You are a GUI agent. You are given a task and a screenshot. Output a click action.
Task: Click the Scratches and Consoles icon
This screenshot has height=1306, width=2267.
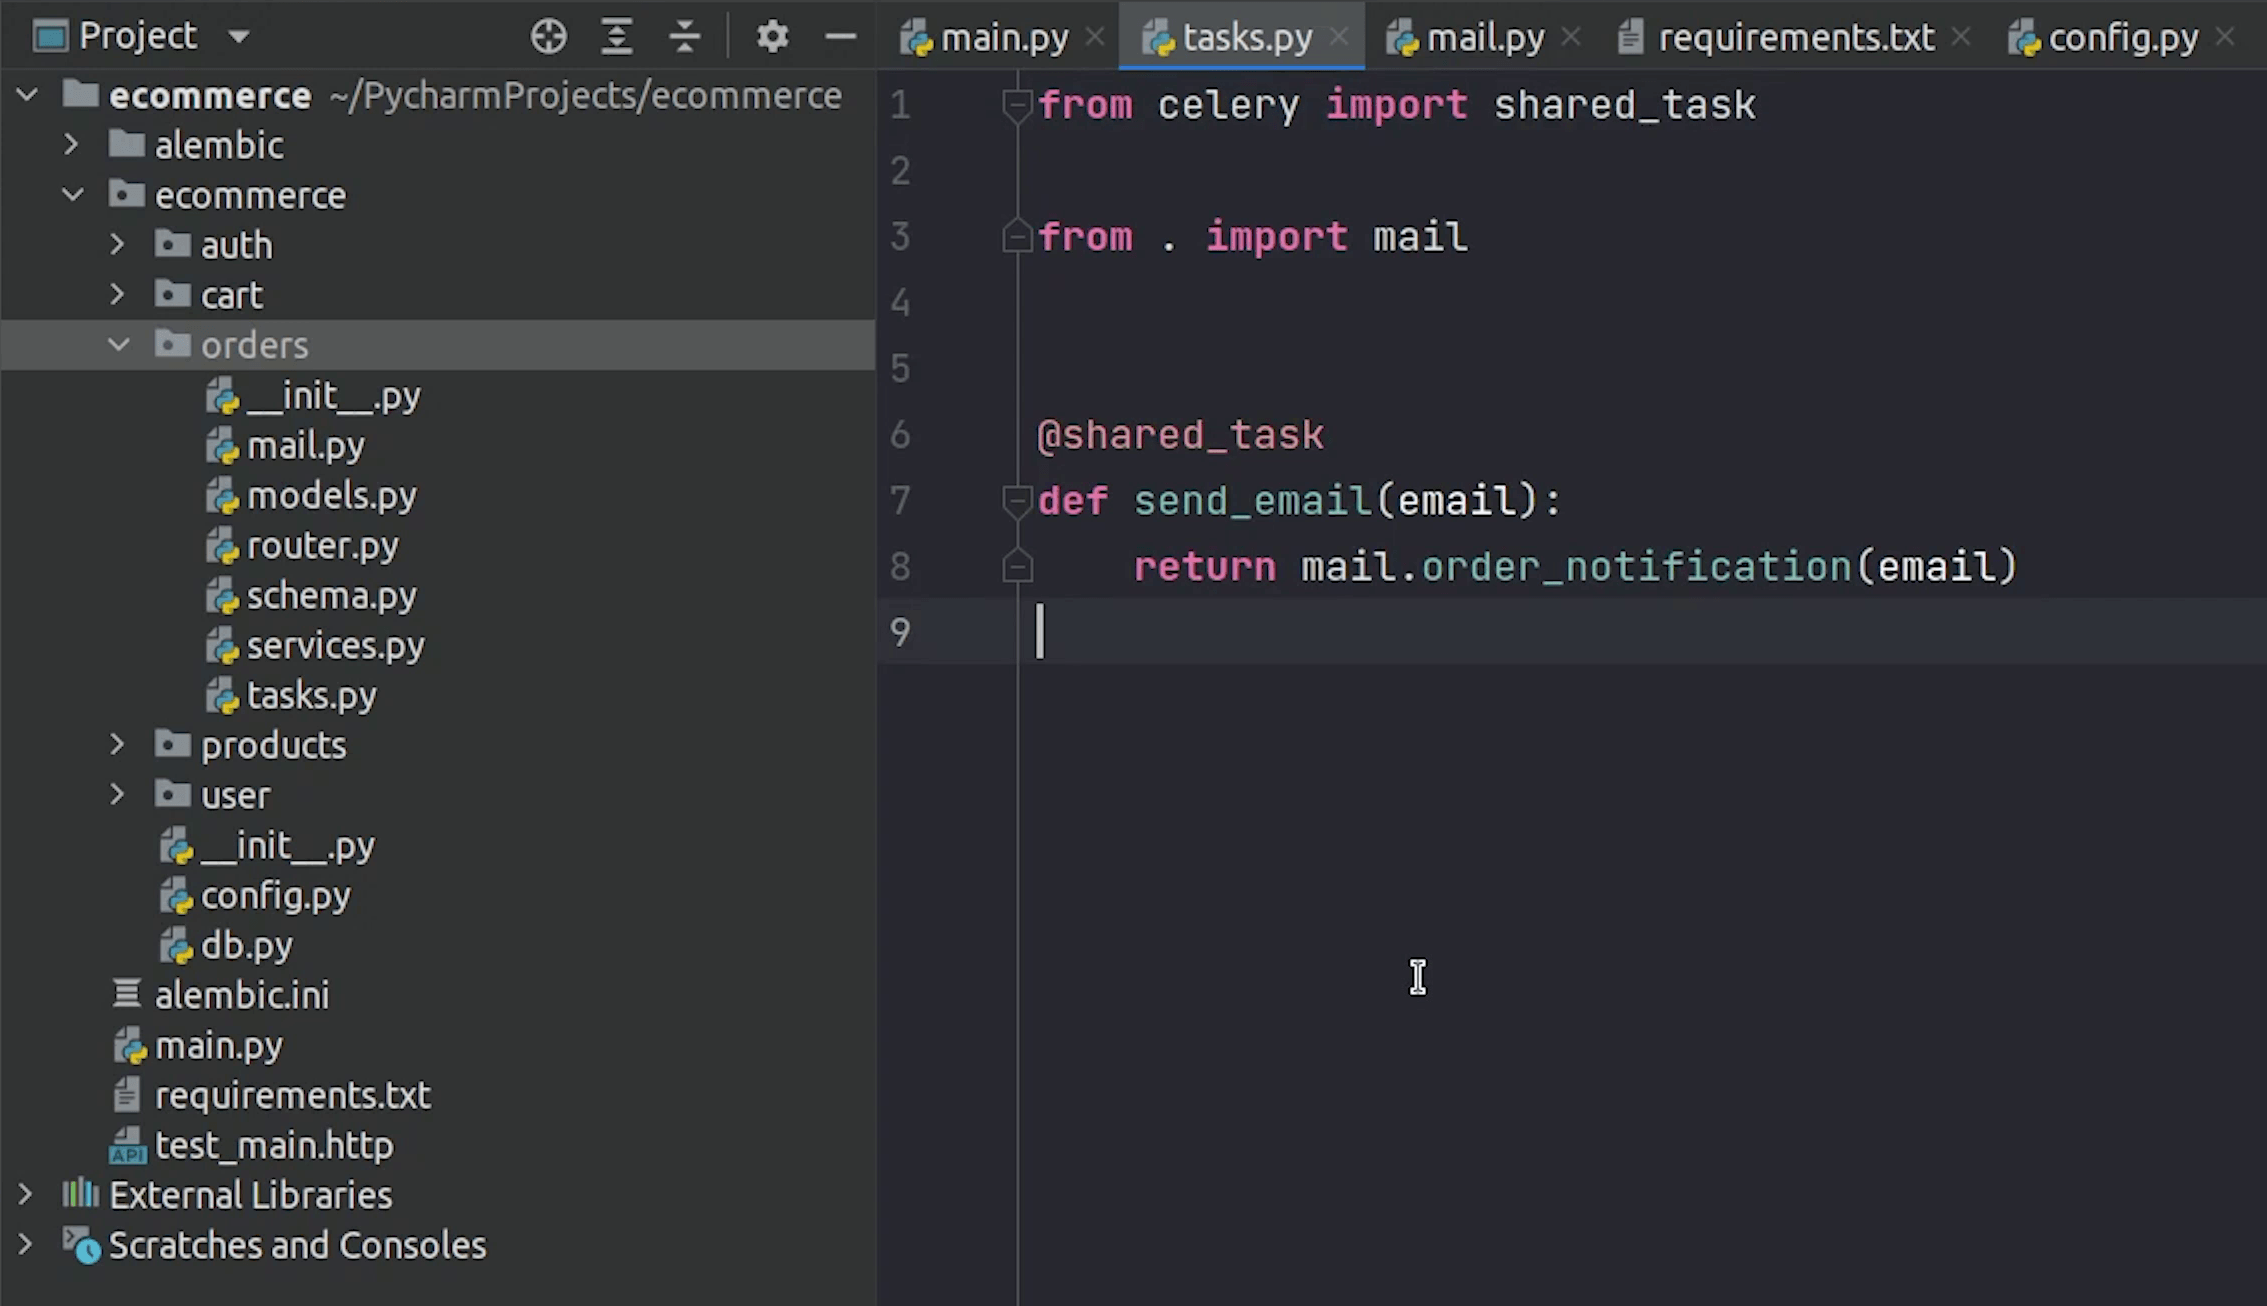point(78,1245)
